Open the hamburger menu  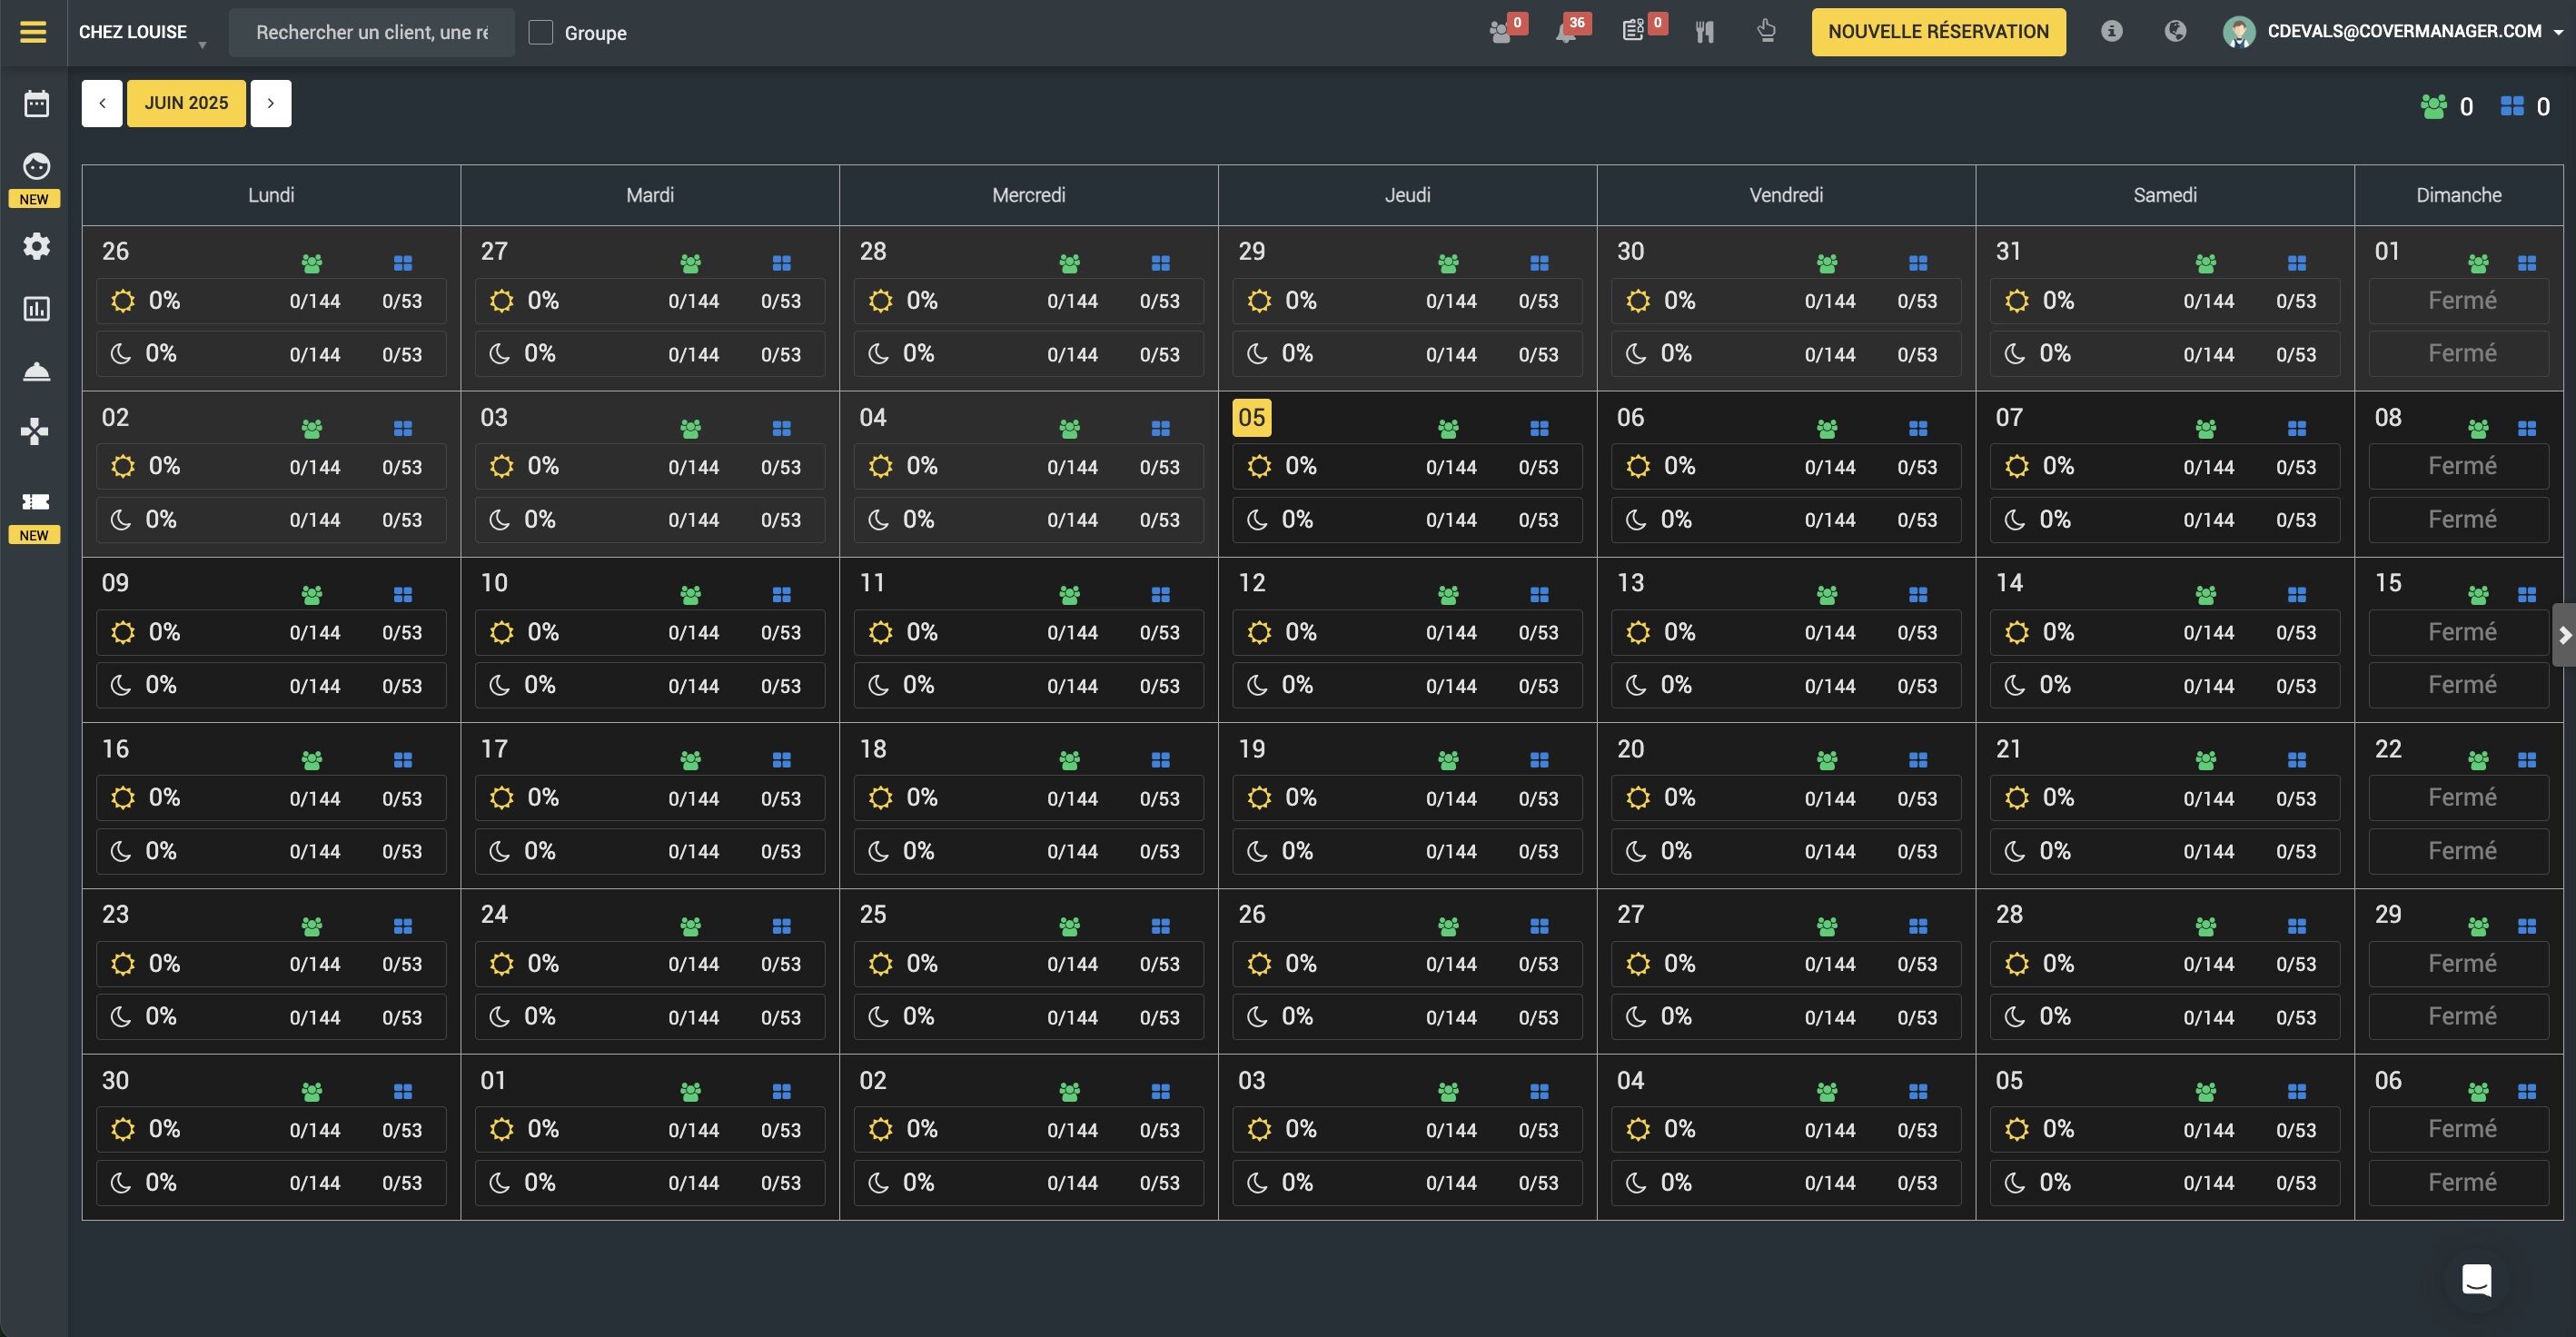click(x=33, y=32)
